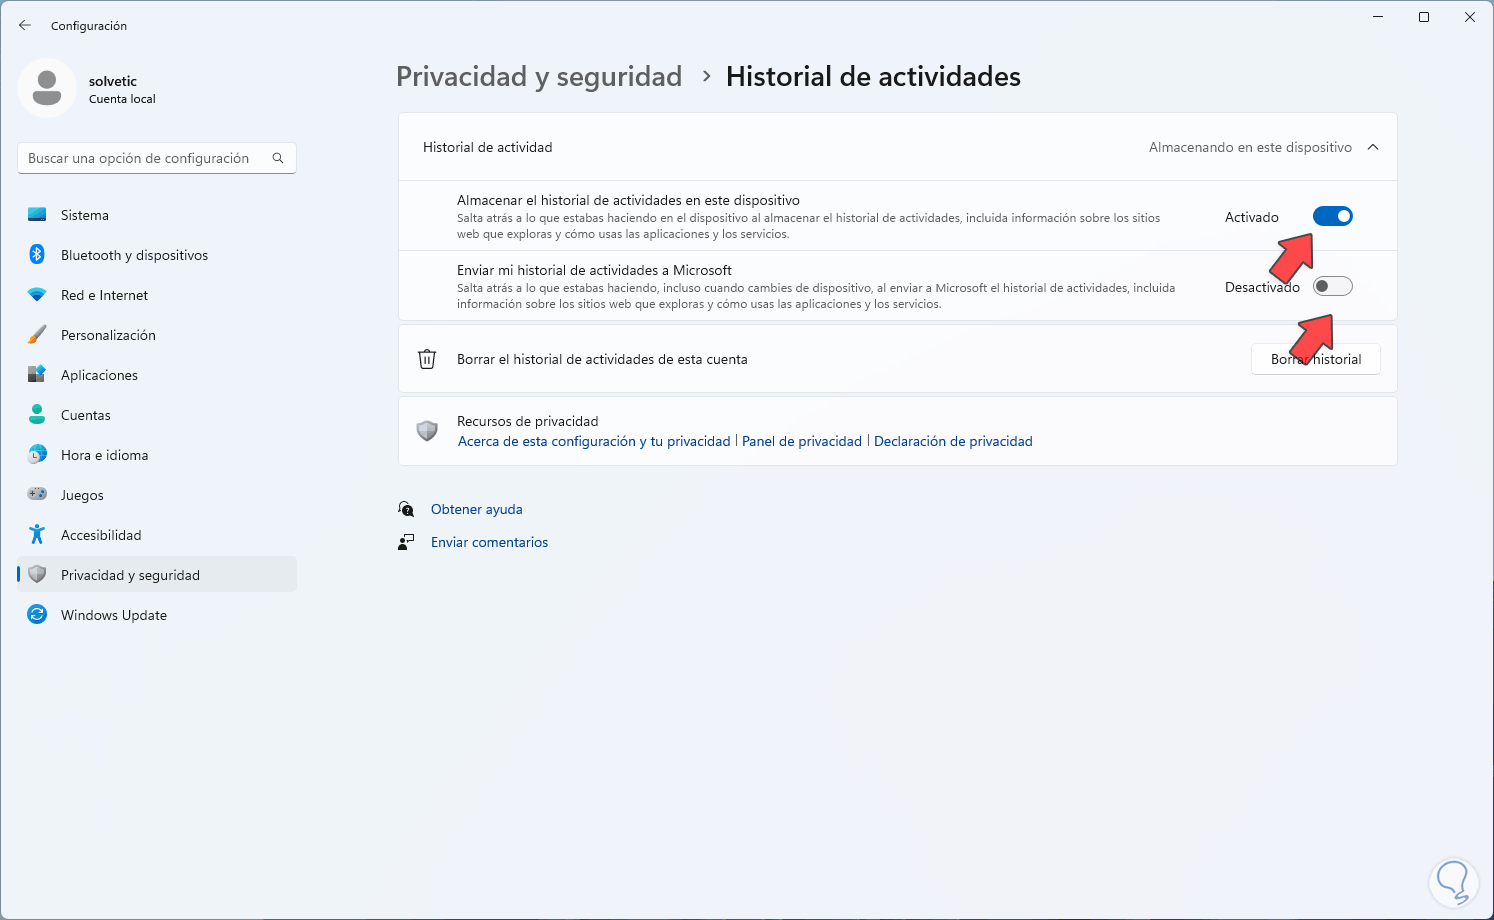
Task: Enable sending activity history to Microsoft
Action: point(1332,287)
